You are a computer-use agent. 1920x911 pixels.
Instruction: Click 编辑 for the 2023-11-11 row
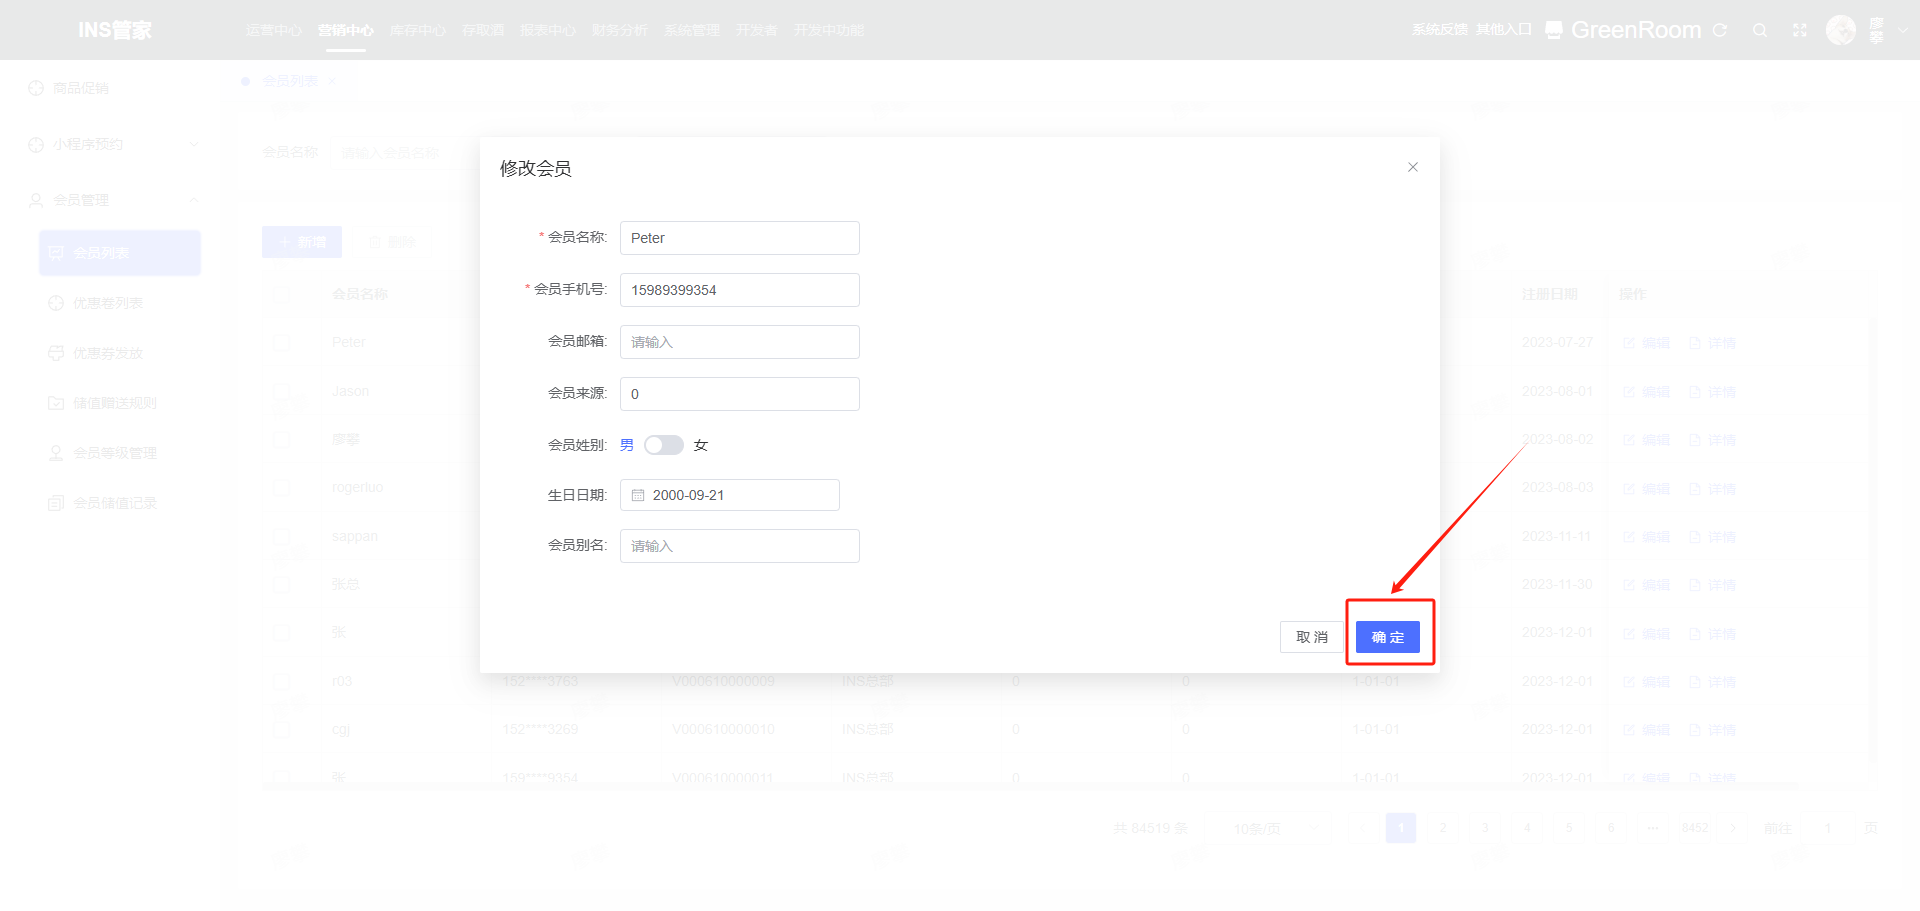coord(1647,537)
